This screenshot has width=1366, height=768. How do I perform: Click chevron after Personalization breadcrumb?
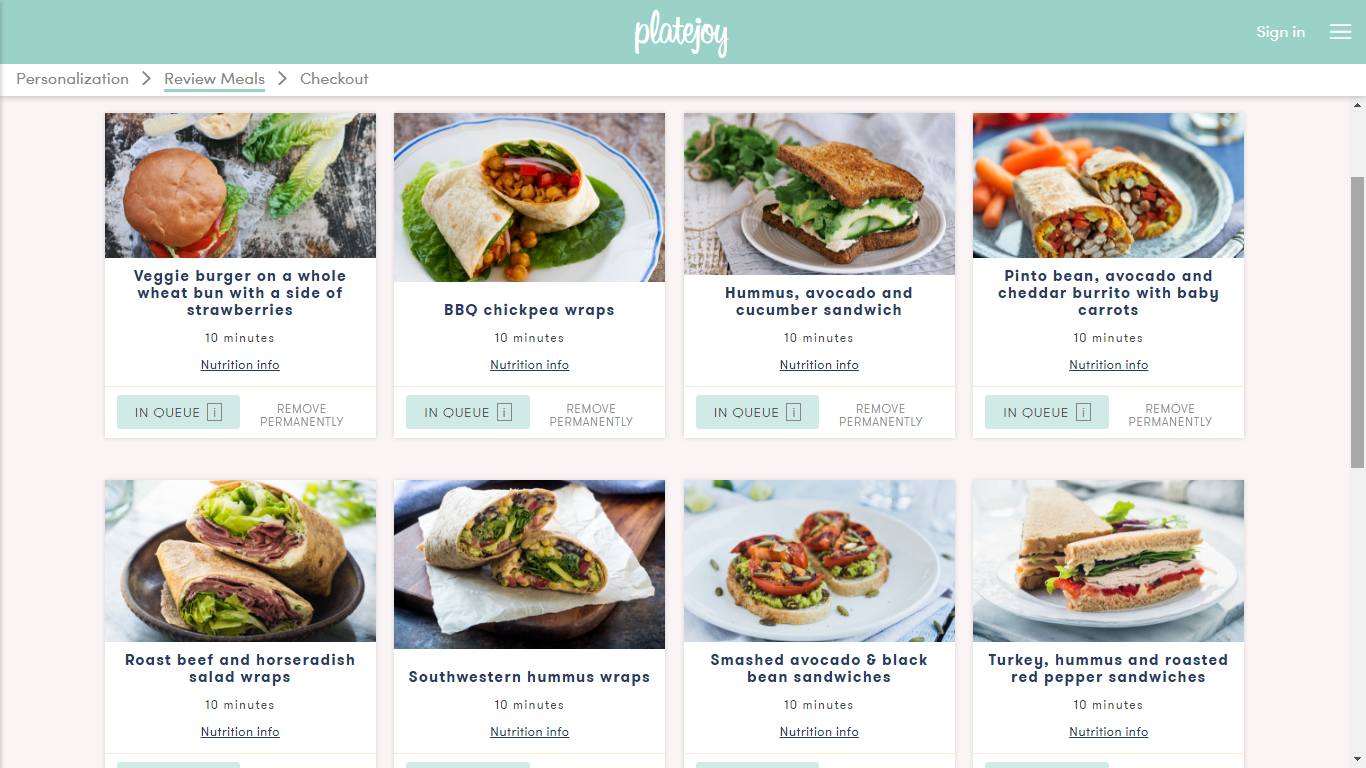(146, 78)
